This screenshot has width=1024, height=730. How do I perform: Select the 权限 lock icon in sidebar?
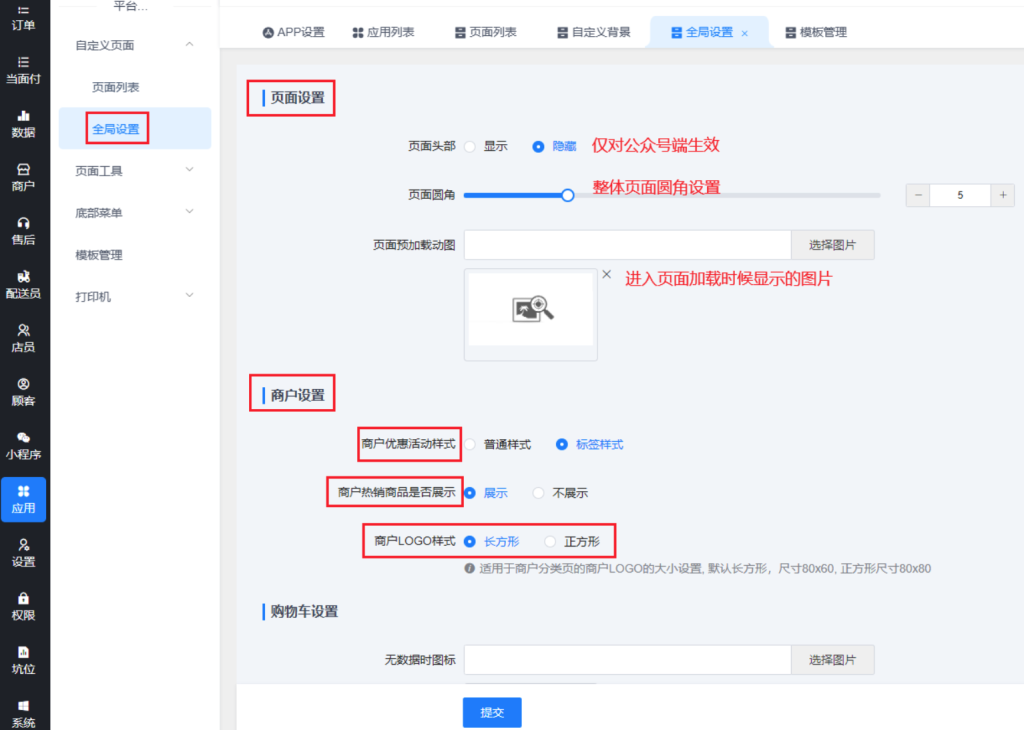coord(23,606)
